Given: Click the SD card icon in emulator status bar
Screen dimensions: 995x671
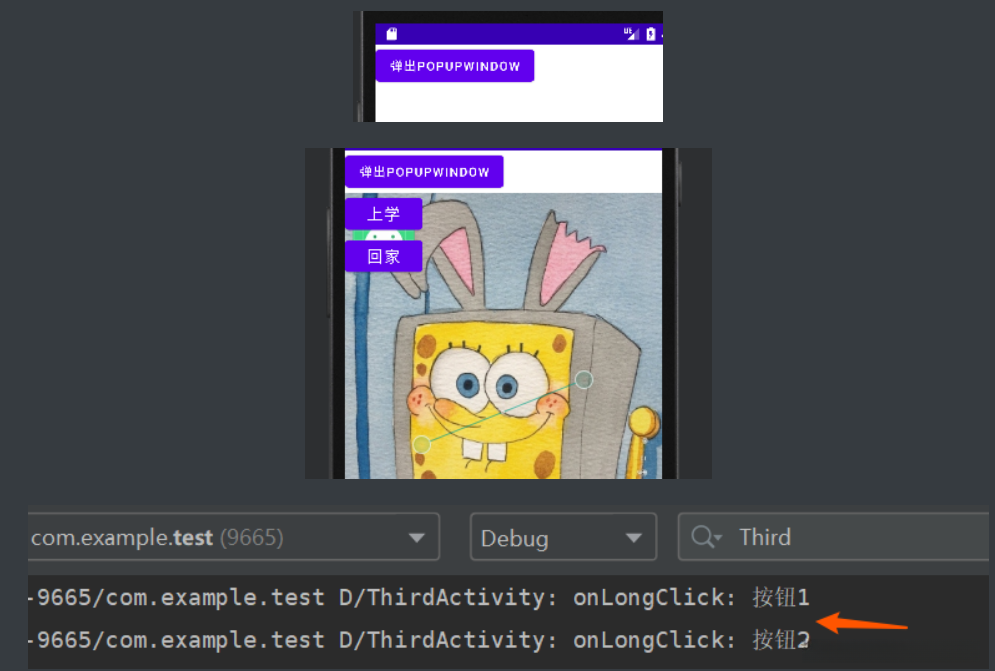Looking at the screenshot, I should [392, 34].
